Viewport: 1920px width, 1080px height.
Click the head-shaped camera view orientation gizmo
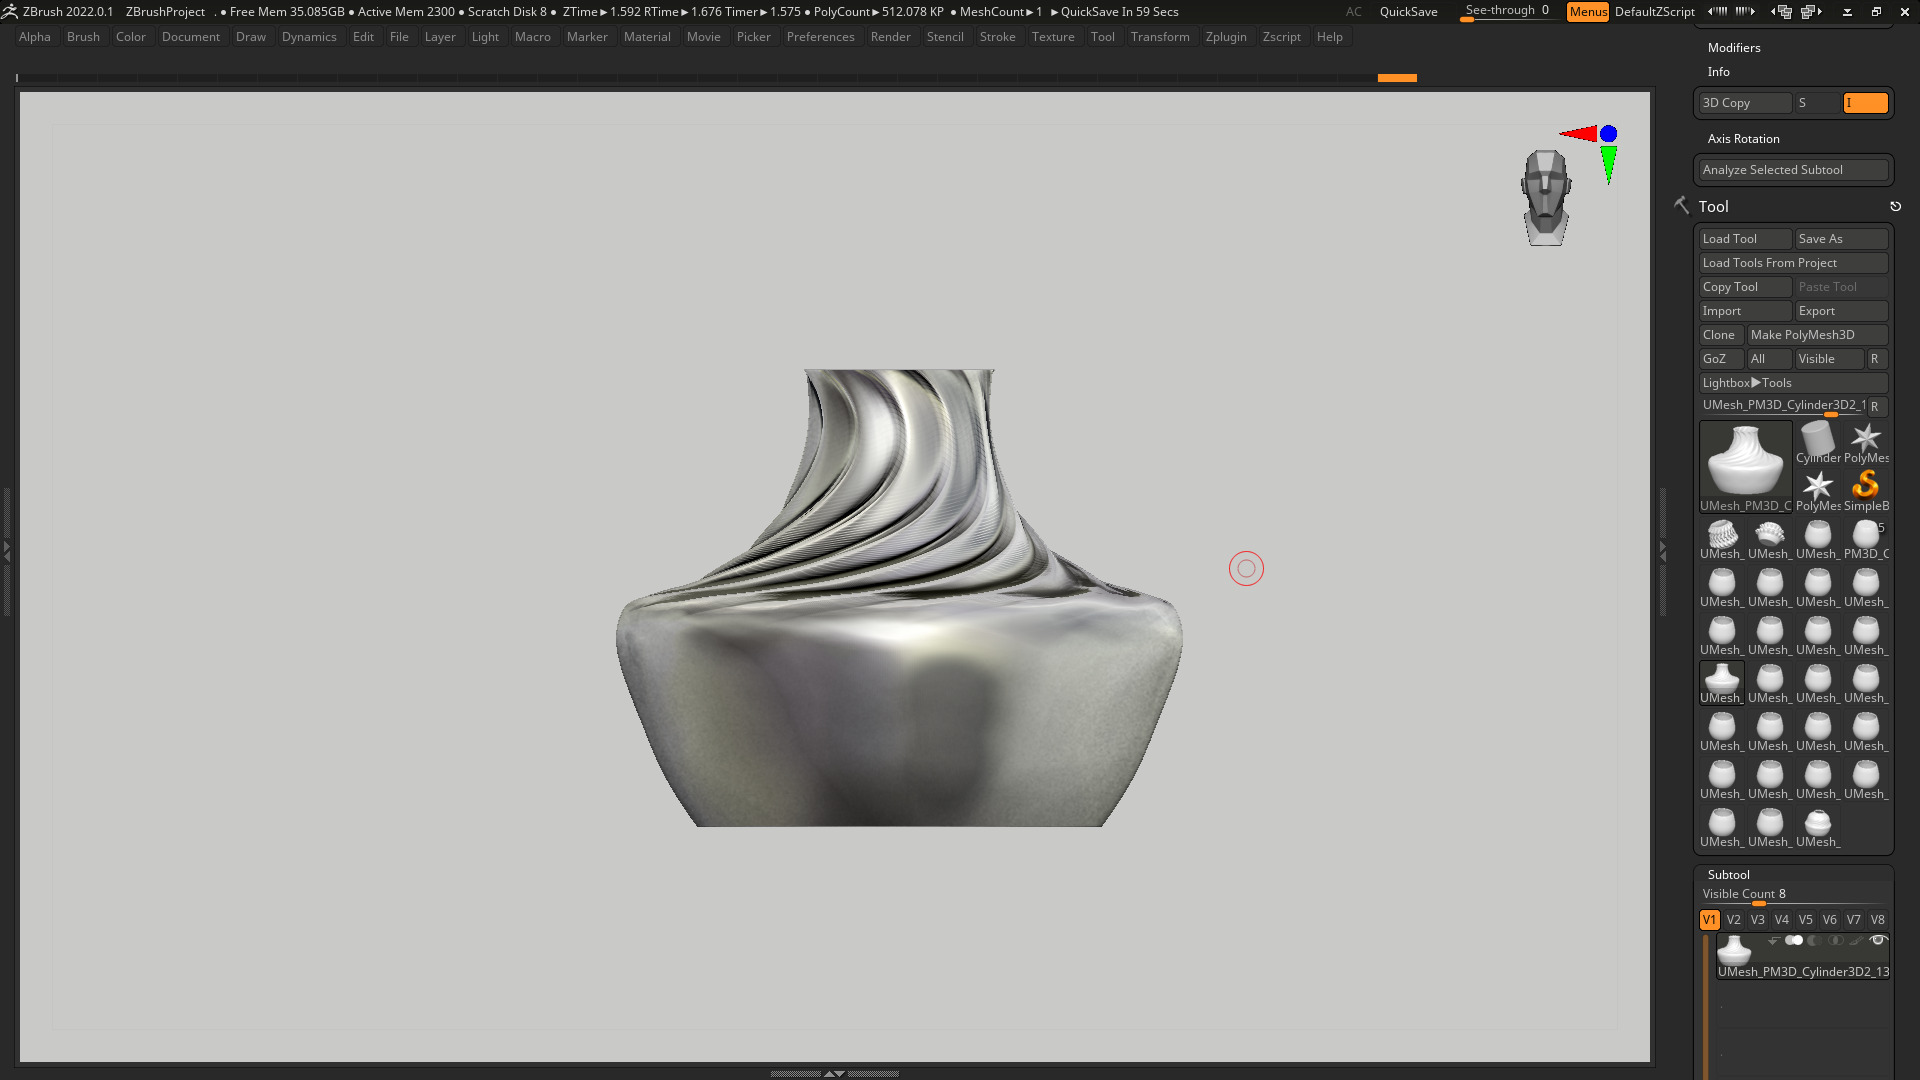(1546, 197)
